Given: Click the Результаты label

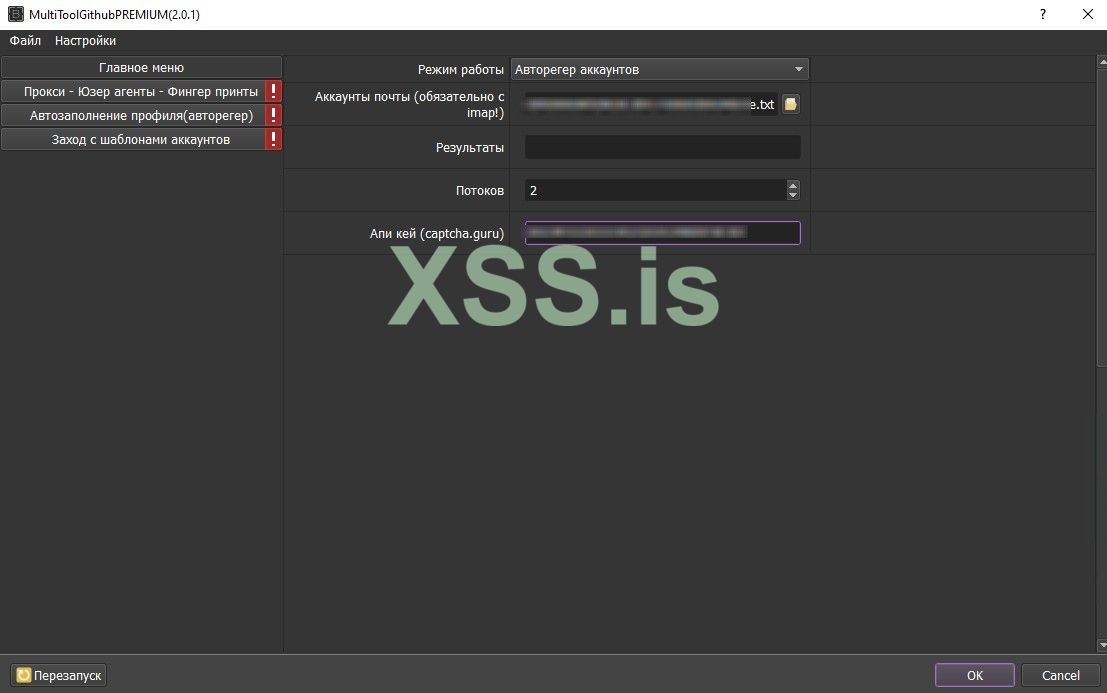Looking at the screenshot, I should tap(469, 147).
